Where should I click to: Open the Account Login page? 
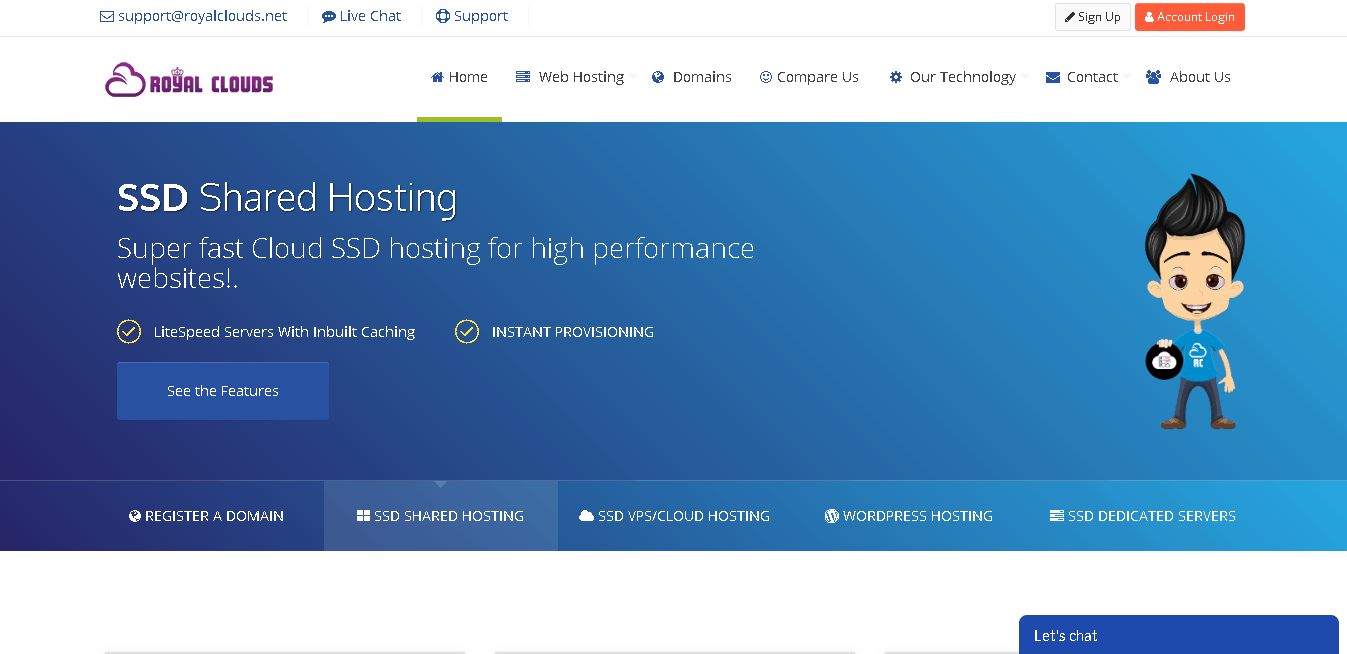pos(1190,17)
